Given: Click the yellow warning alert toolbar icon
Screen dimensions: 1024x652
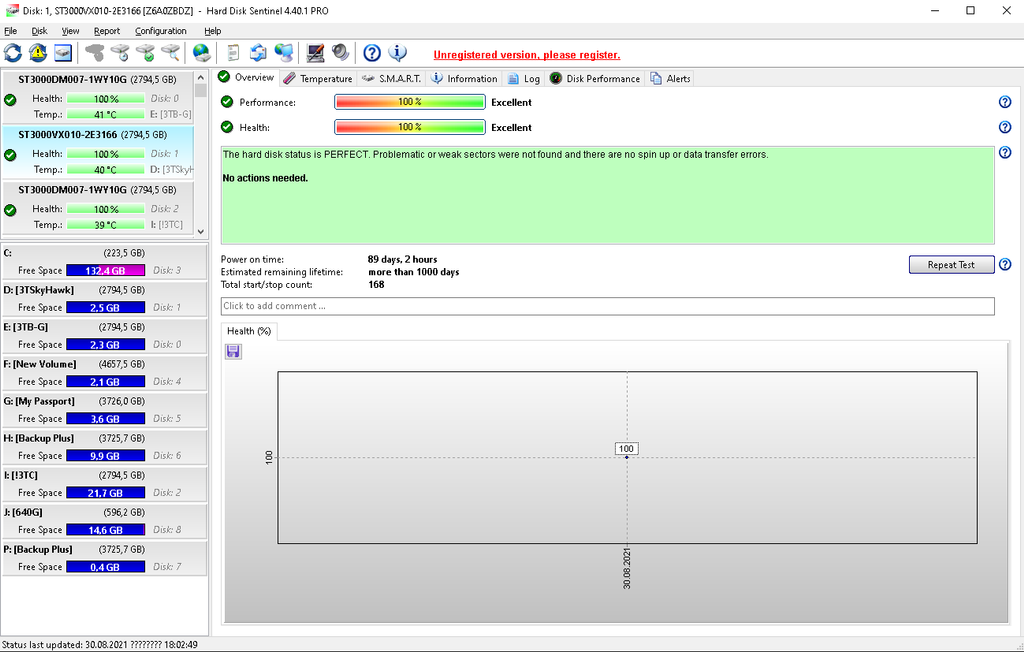Looking at the screenshot, I should (38, 53).
